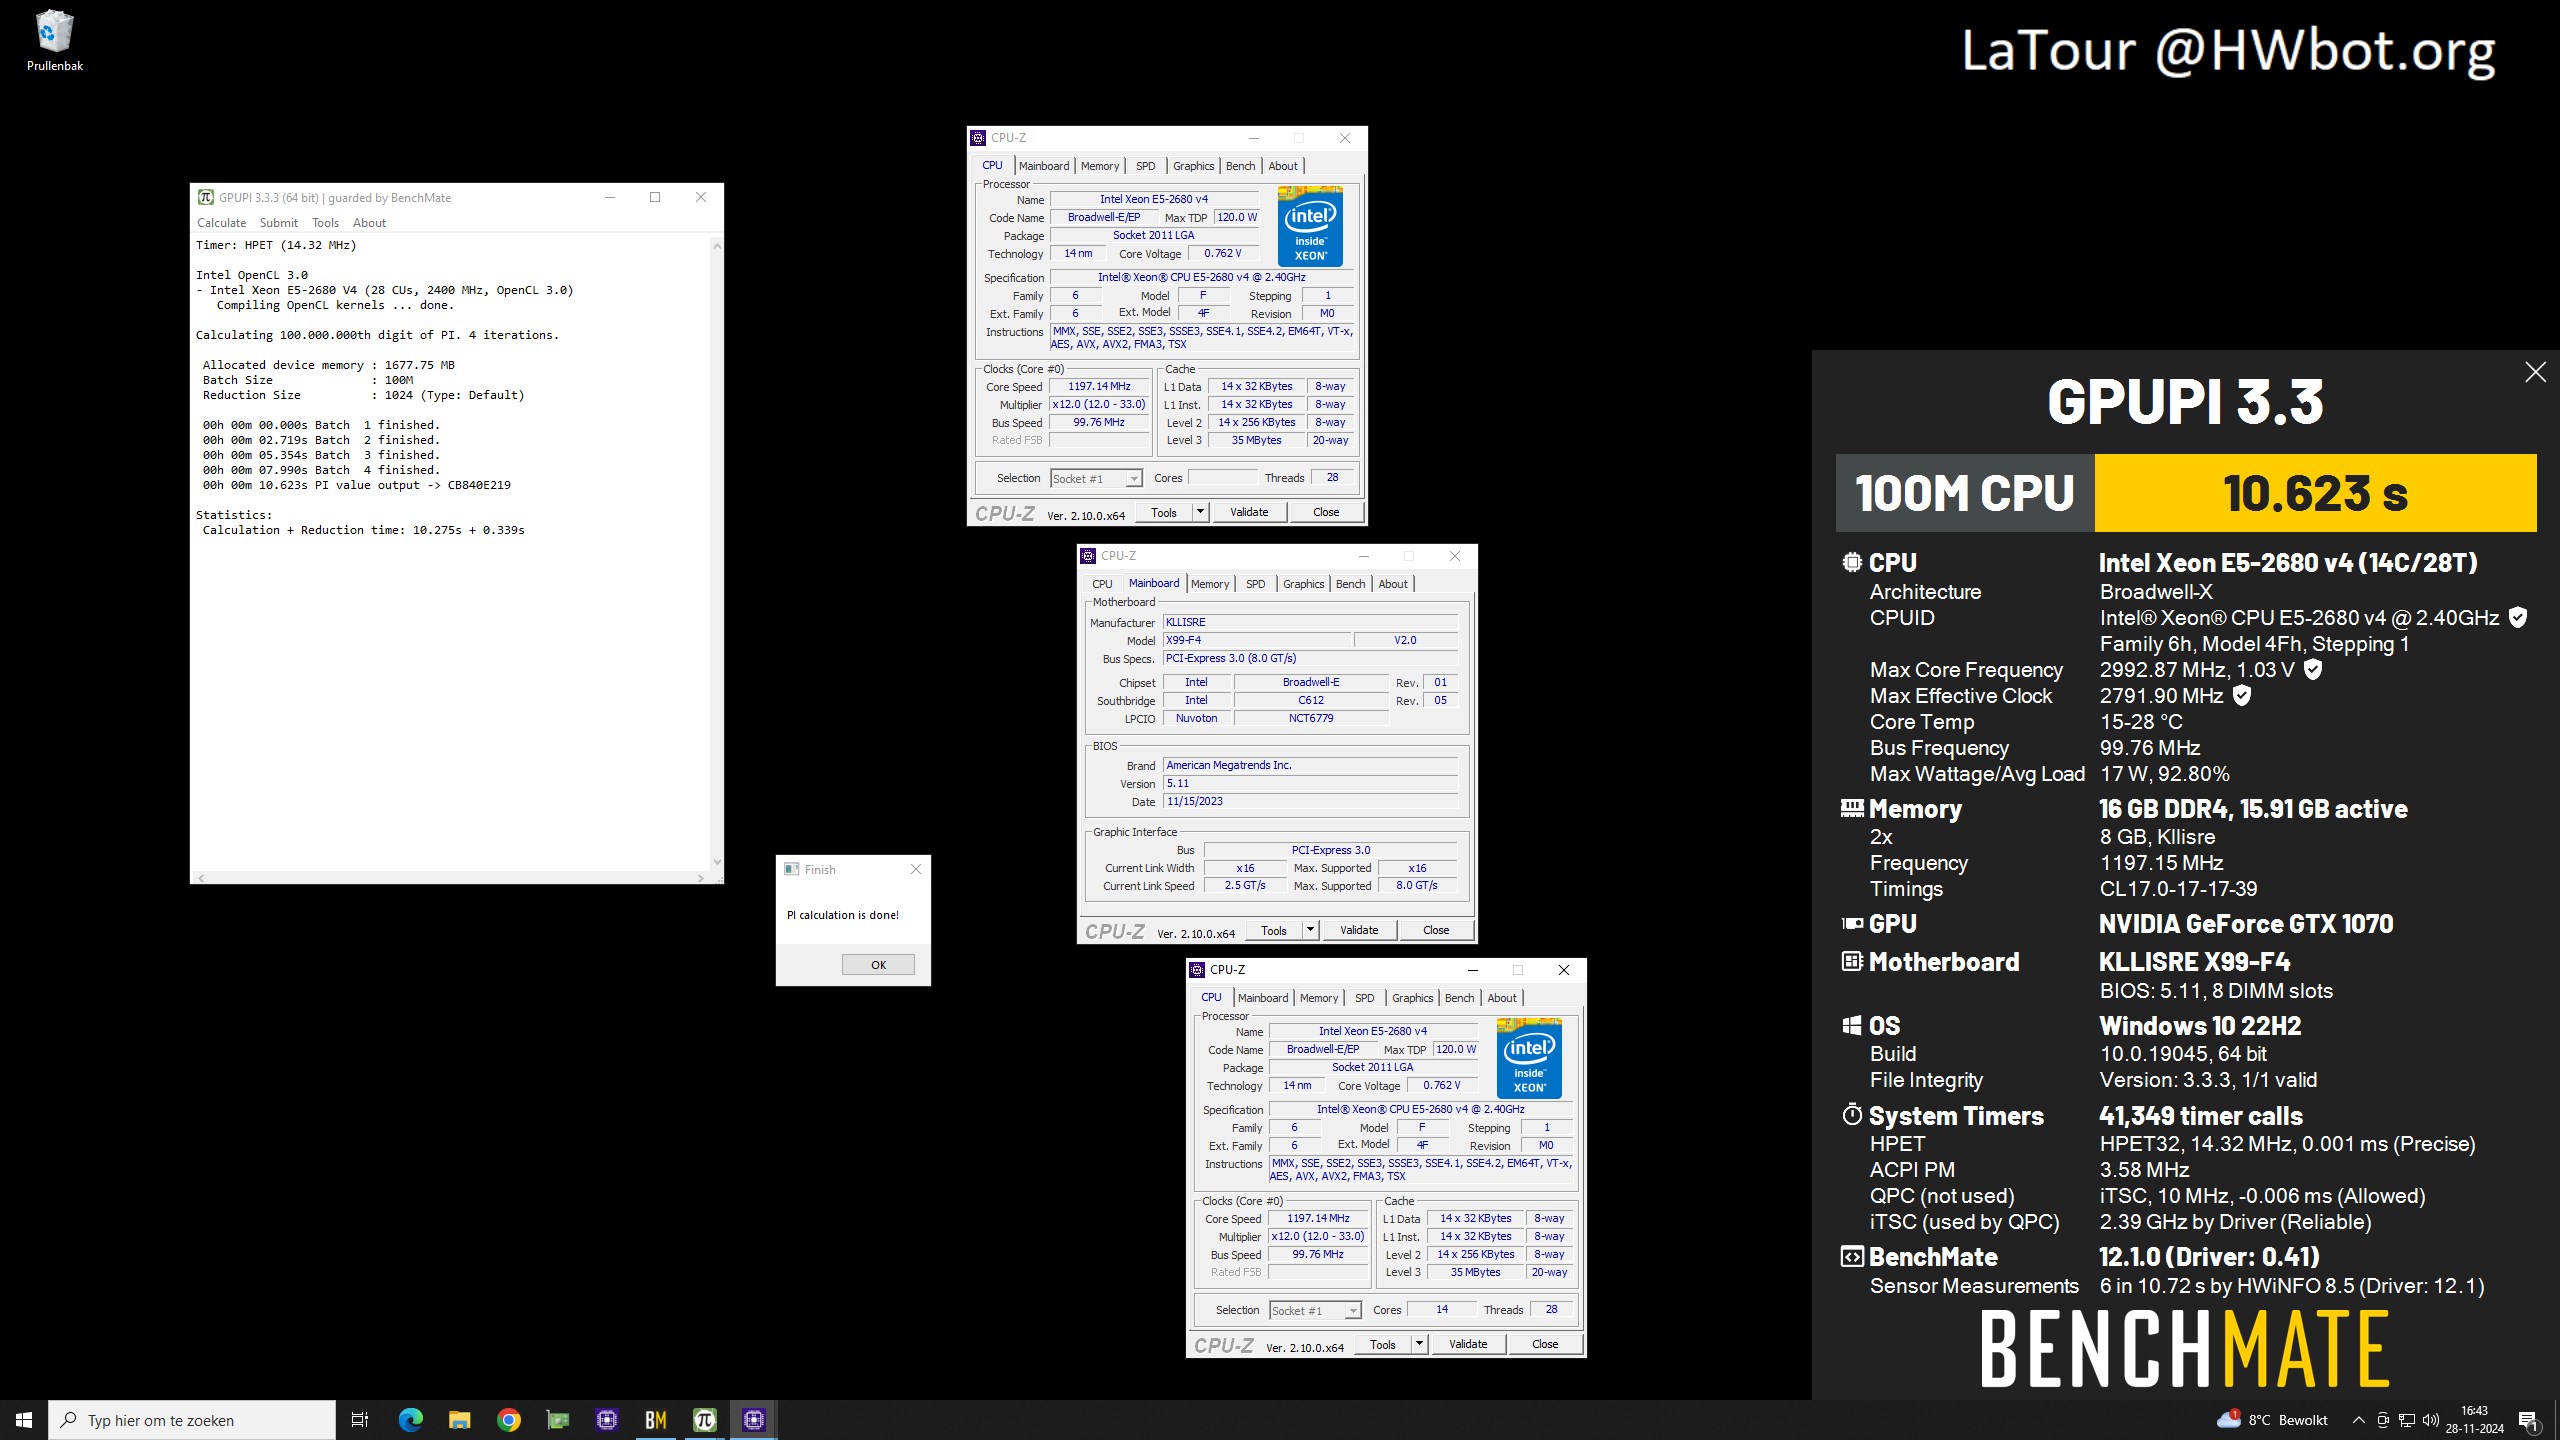
Task: Click Close button in Mainboard CPU-Z window
Action: point(1436,930)
